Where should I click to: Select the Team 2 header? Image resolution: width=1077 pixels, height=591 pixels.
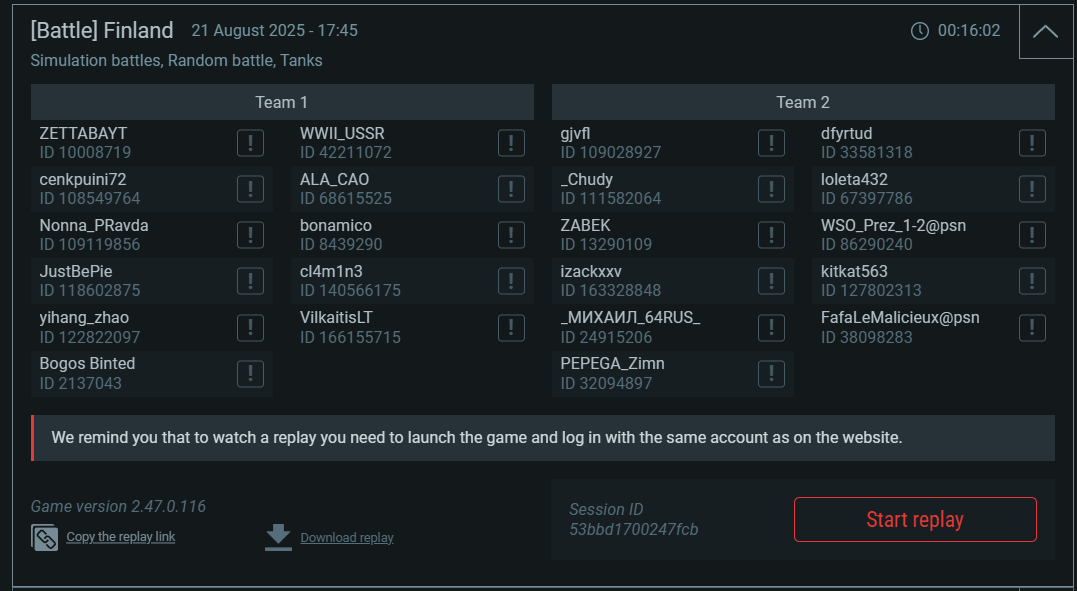pos(803,102)
